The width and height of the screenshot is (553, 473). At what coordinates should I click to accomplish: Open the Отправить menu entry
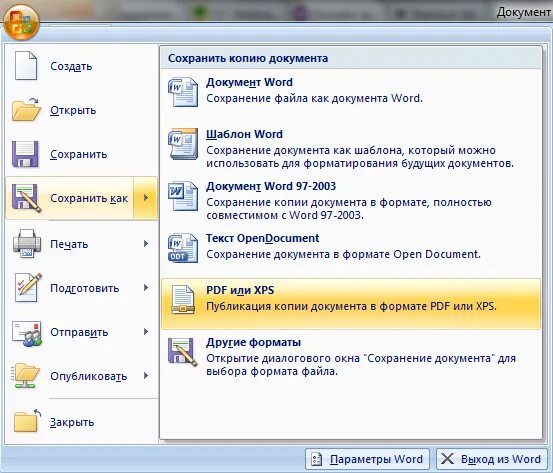tap(81, 332)
